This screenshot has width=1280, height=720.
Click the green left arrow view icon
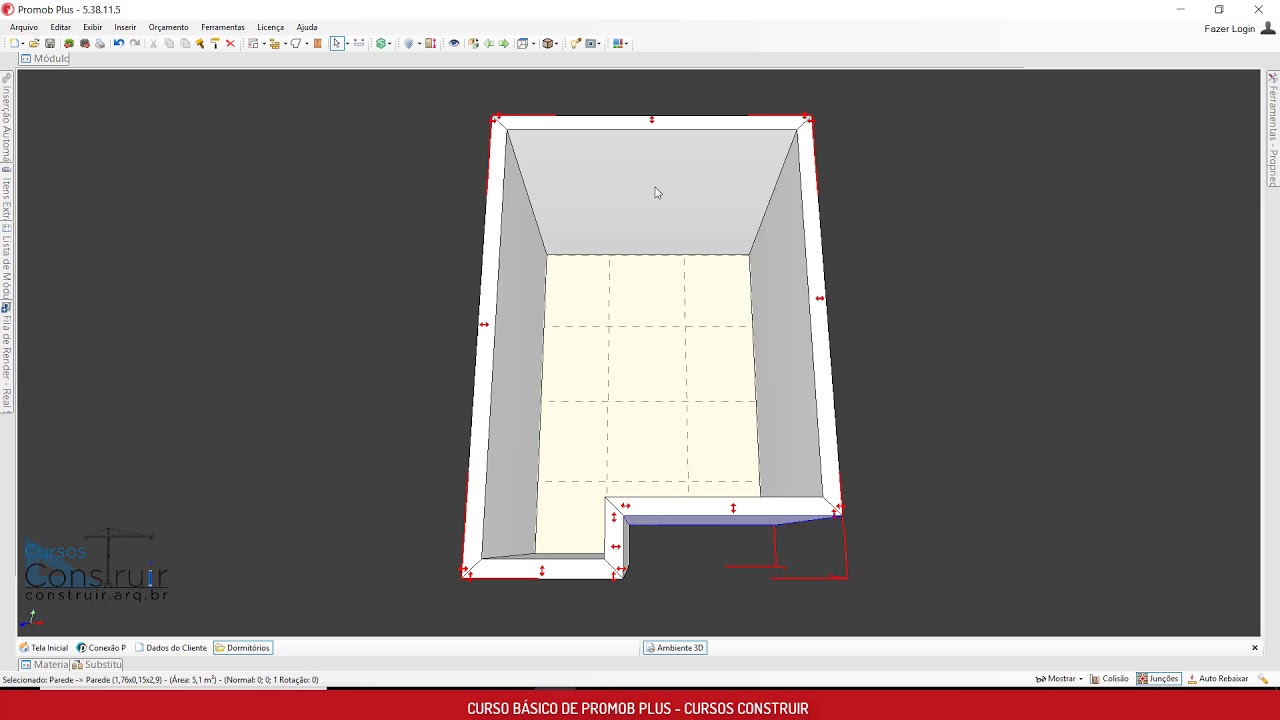[x=489, y=43]
